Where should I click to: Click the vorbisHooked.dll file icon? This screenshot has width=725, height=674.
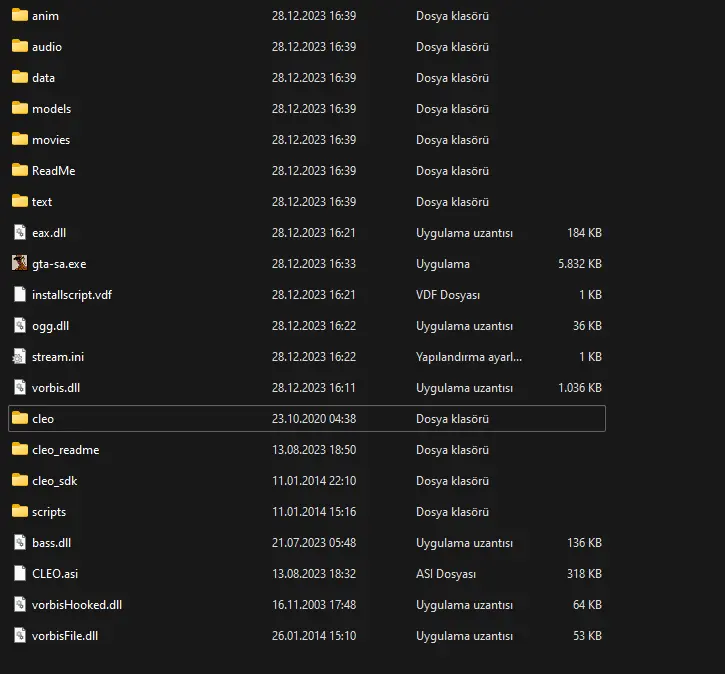19,604
